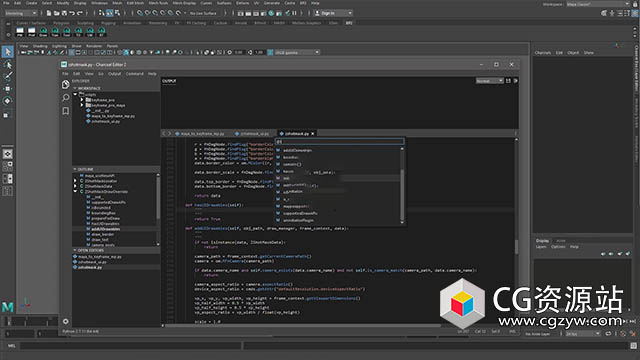Select draw_border method in Outline list

(102, 234)
